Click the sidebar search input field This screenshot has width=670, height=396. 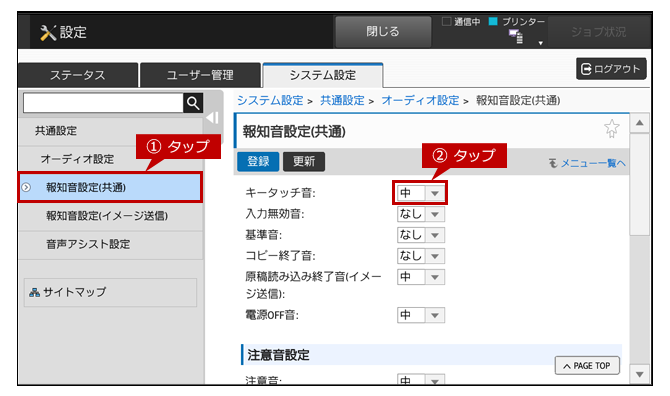(103, 103)
